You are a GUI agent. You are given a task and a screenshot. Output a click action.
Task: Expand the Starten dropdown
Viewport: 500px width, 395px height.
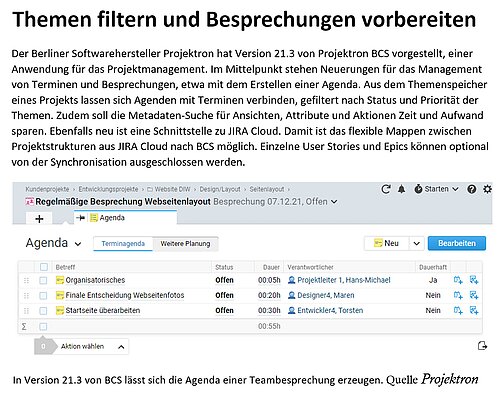(455, 189)
